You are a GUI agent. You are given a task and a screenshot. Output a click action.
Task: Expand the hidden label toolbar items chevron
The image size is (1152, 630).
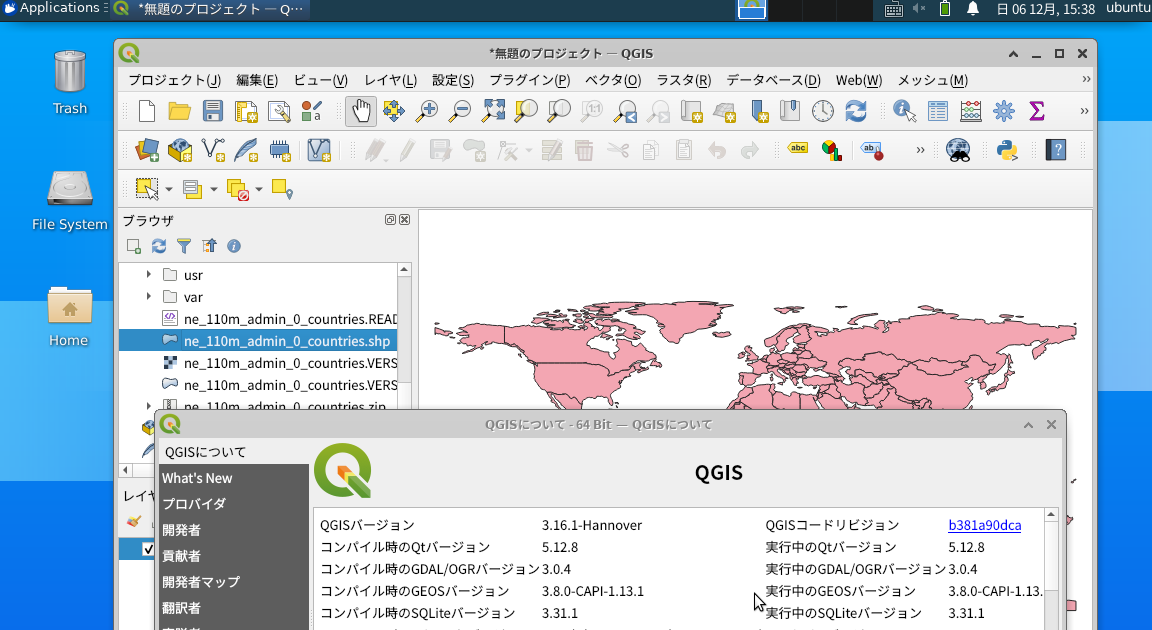(x=920, y=151)
